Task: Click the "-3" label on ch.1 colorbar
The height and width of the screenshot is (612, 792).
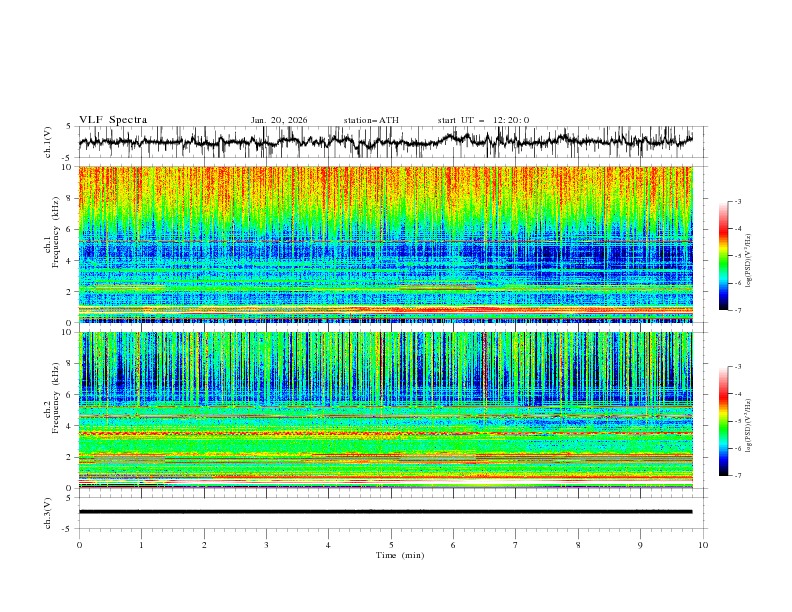Action: [738, 201]
